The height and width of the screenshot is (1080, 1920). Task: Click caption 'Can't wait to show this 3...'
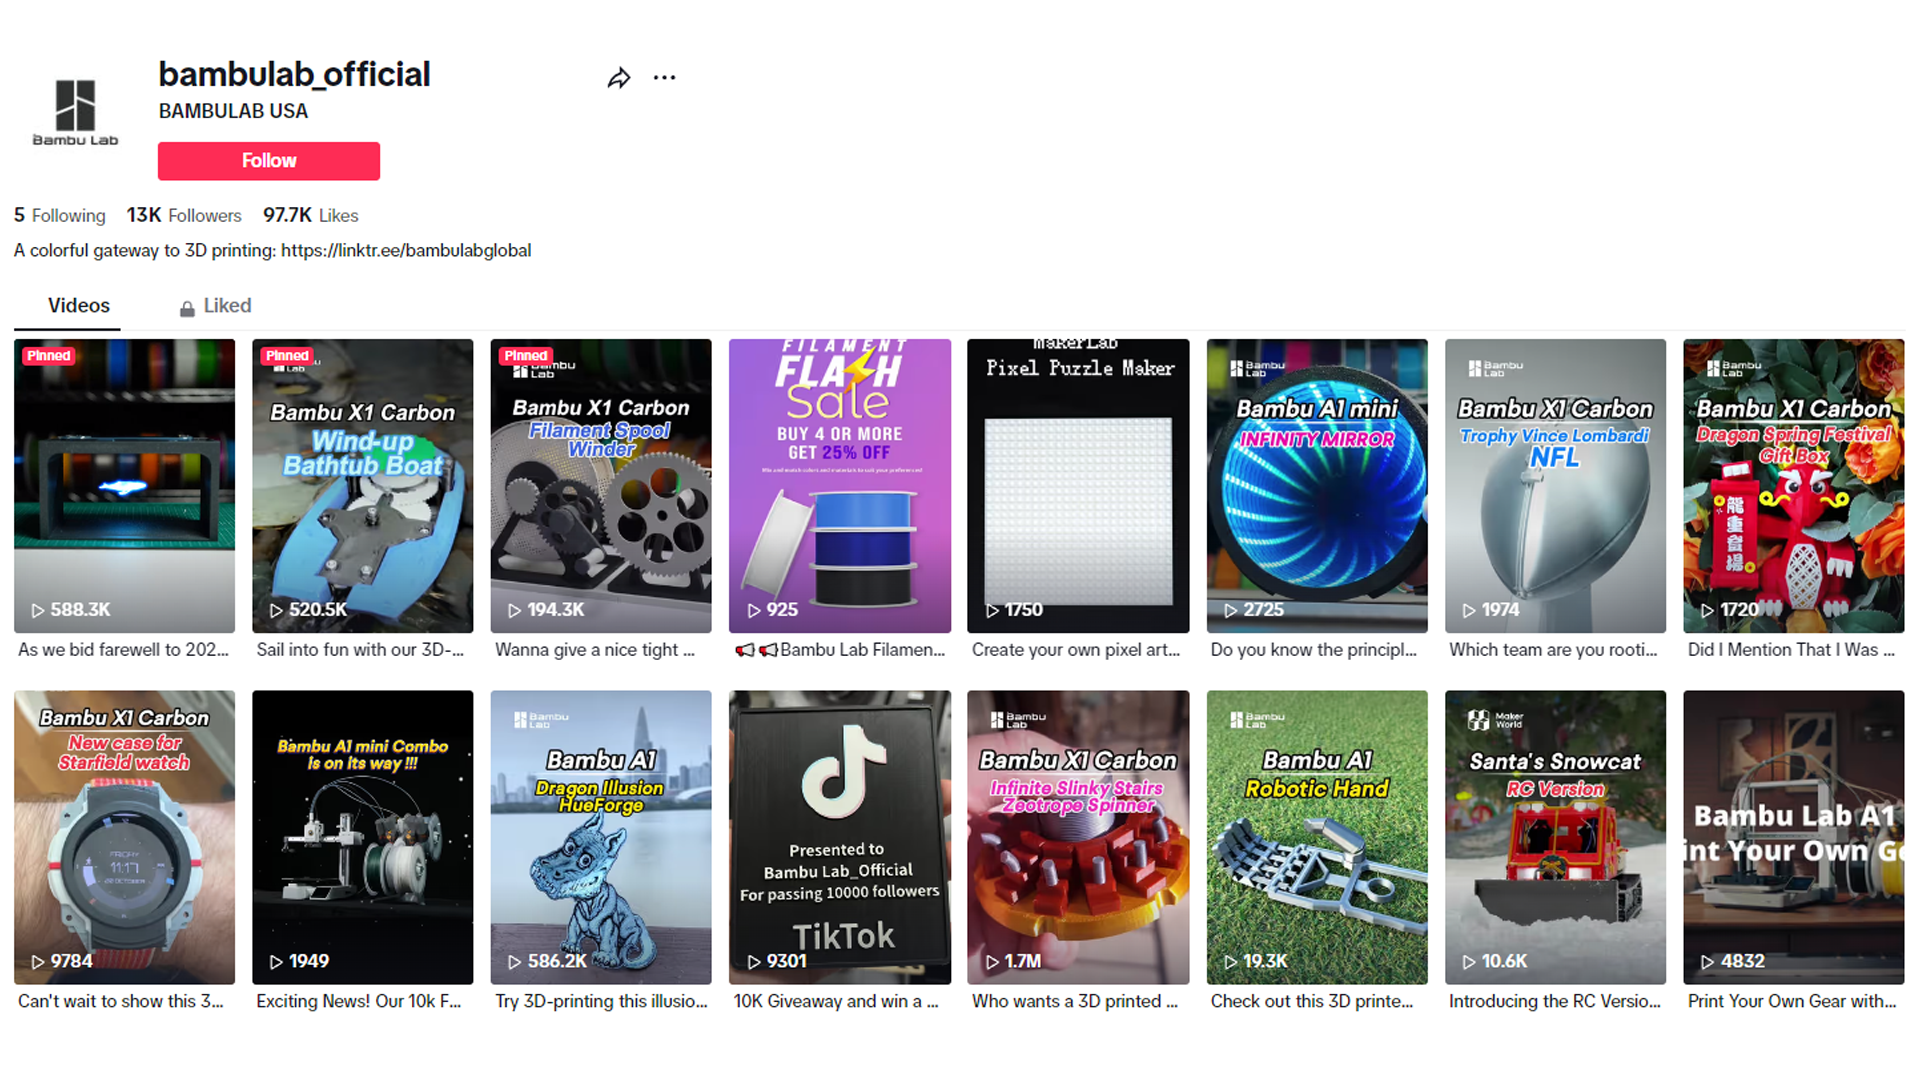(x=121, y=1001)
